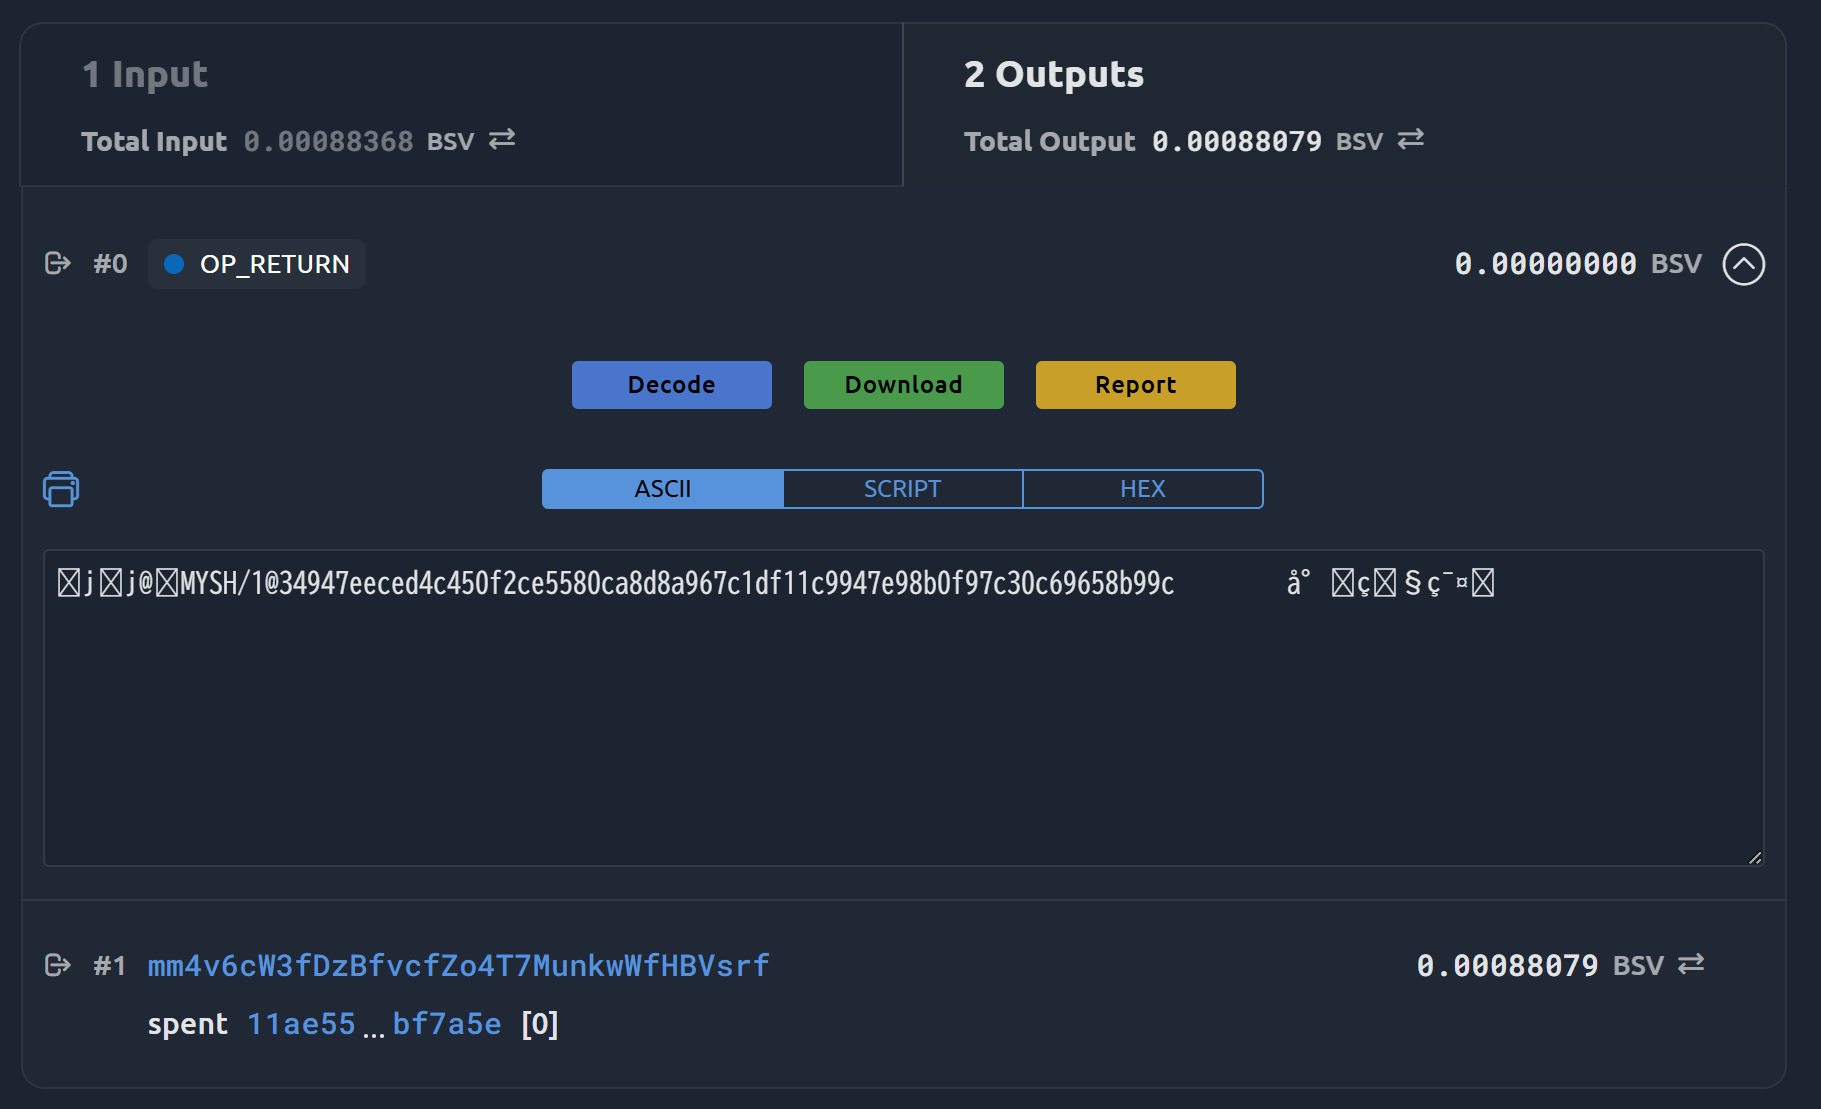Open address mm4v6cW3fDzBfvcfZo4T7MunkwWfHBVsrf

coord(459,966)
